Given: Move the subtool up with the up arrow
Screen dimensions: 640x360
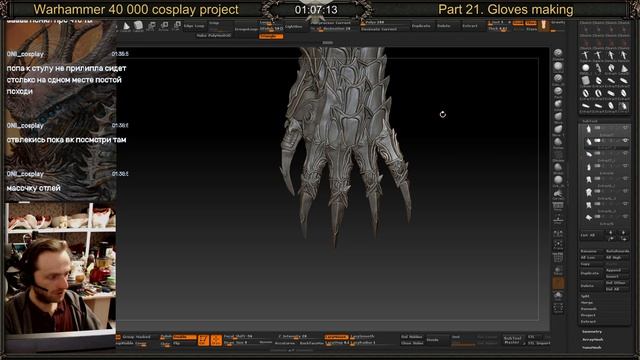Looking at the screenshot, I should (611, 232).
